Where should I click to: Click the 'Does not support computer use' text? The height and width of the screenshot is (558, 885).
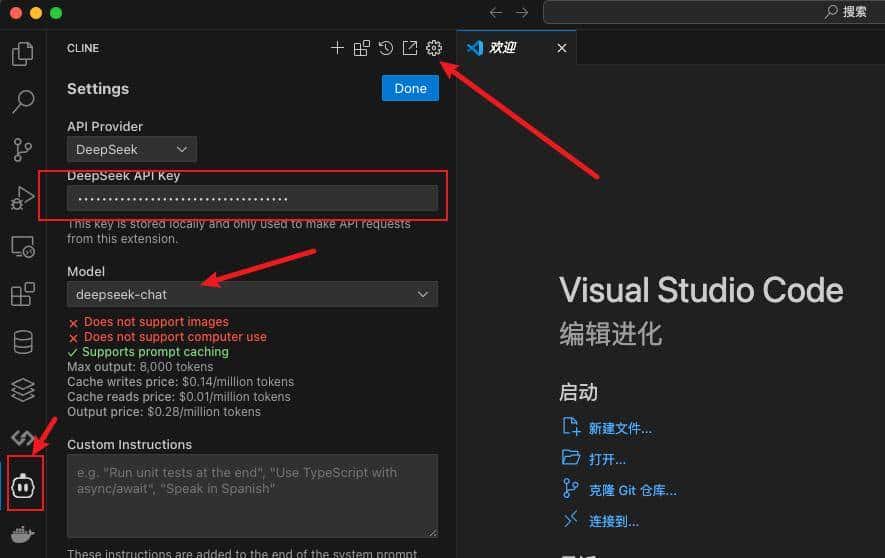point(175,337)
